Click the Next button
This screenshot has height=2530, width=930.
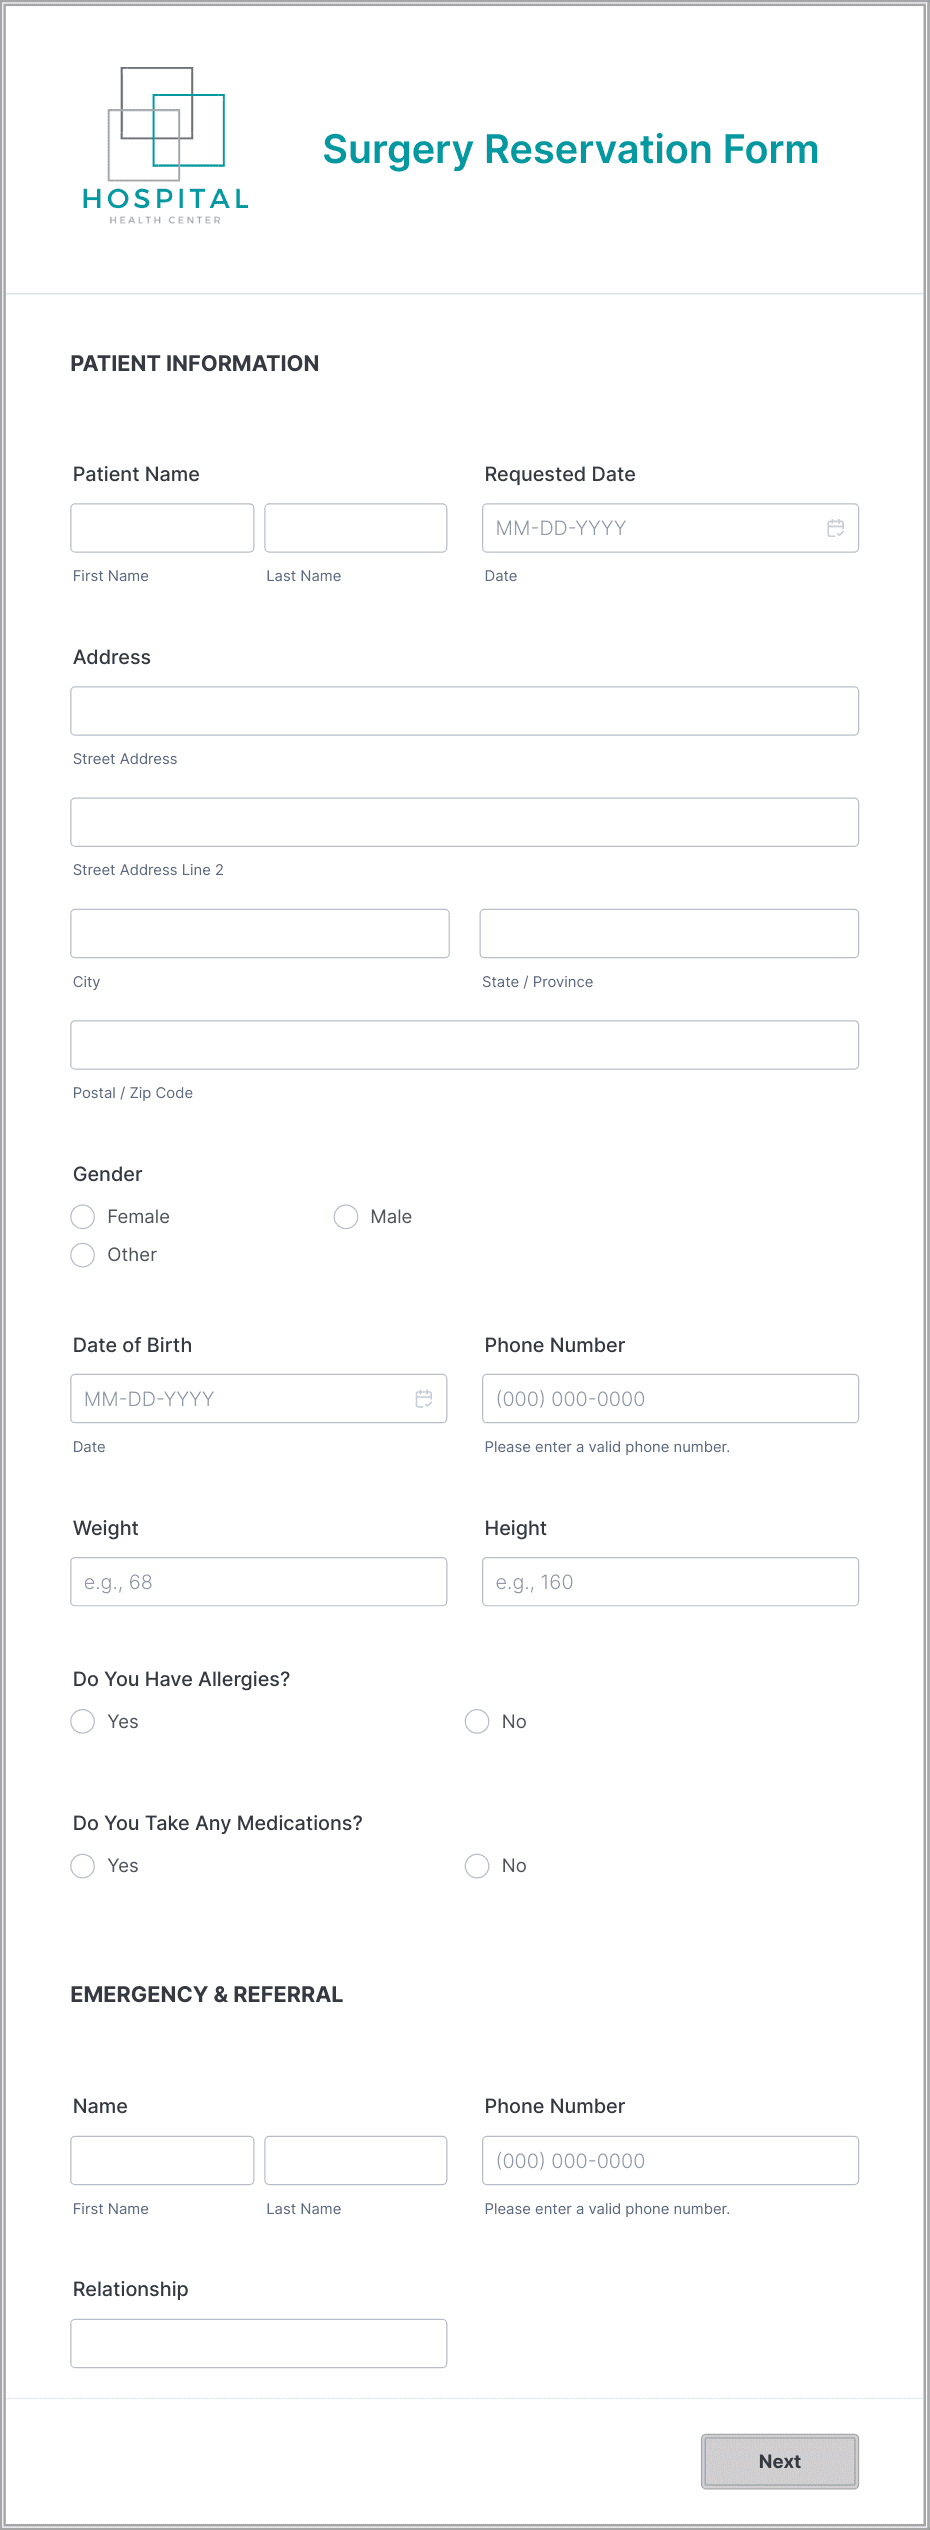pos(780,2461)
